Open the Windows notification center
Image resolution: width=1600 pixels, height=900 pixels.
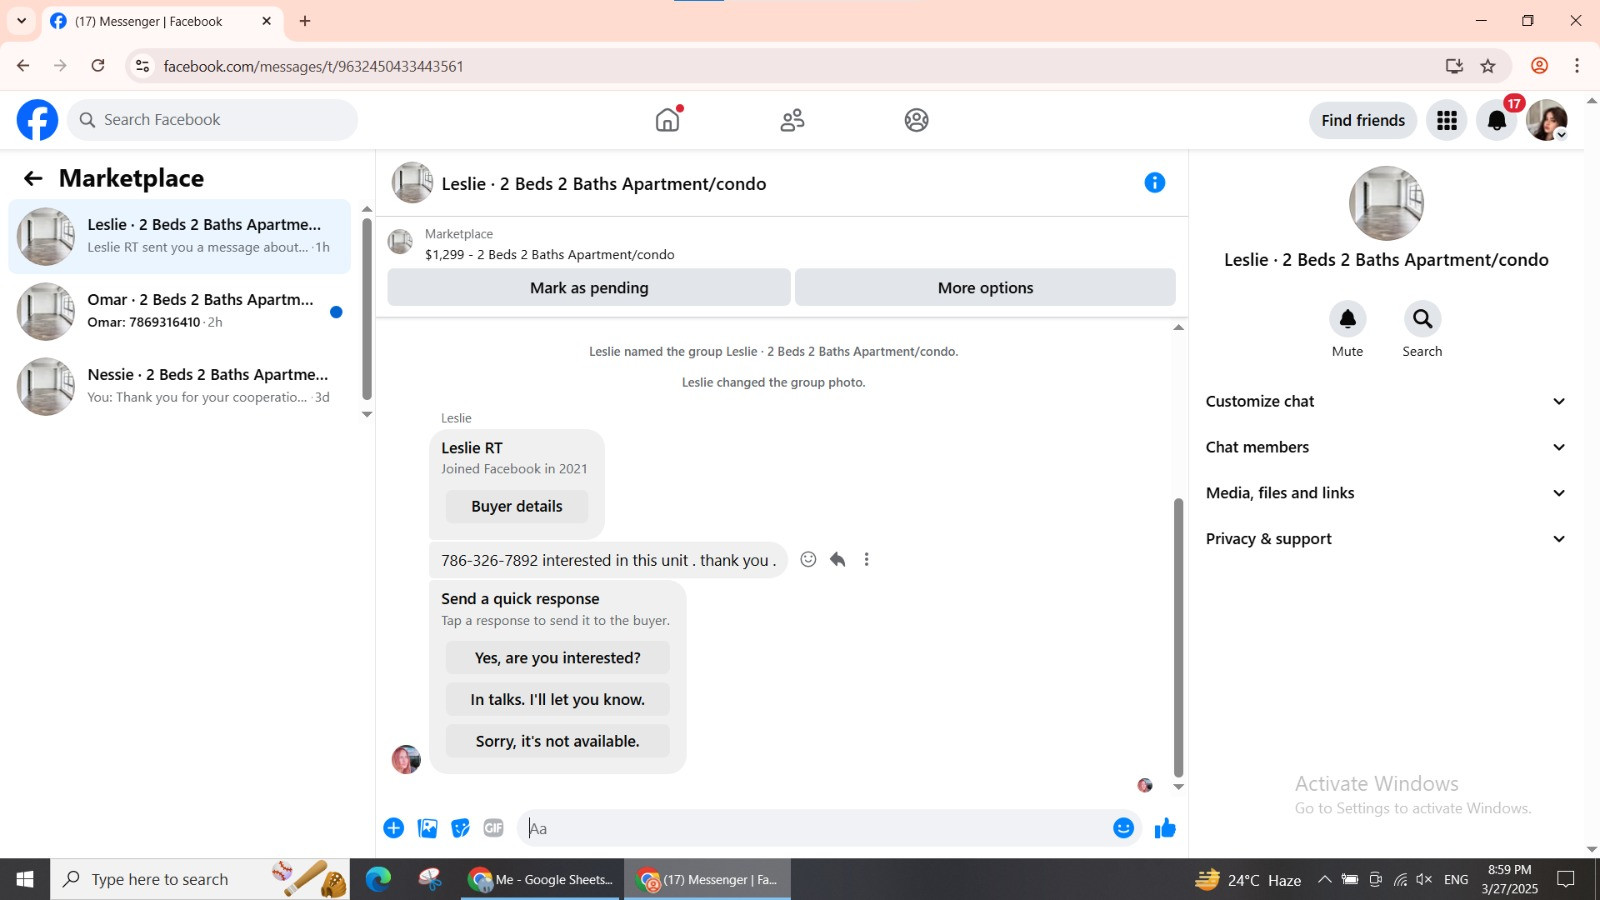tap(1566, 879)
